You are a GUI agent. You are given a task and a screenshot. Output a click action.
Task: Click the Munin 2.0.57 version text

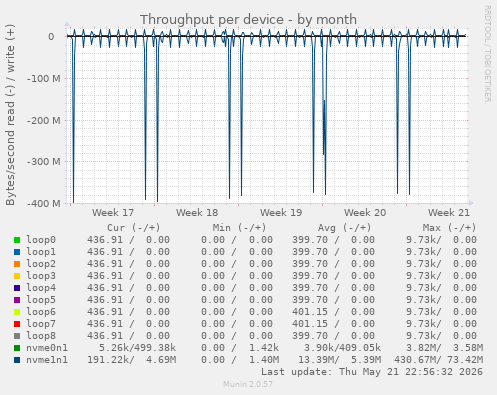point(248,384)
